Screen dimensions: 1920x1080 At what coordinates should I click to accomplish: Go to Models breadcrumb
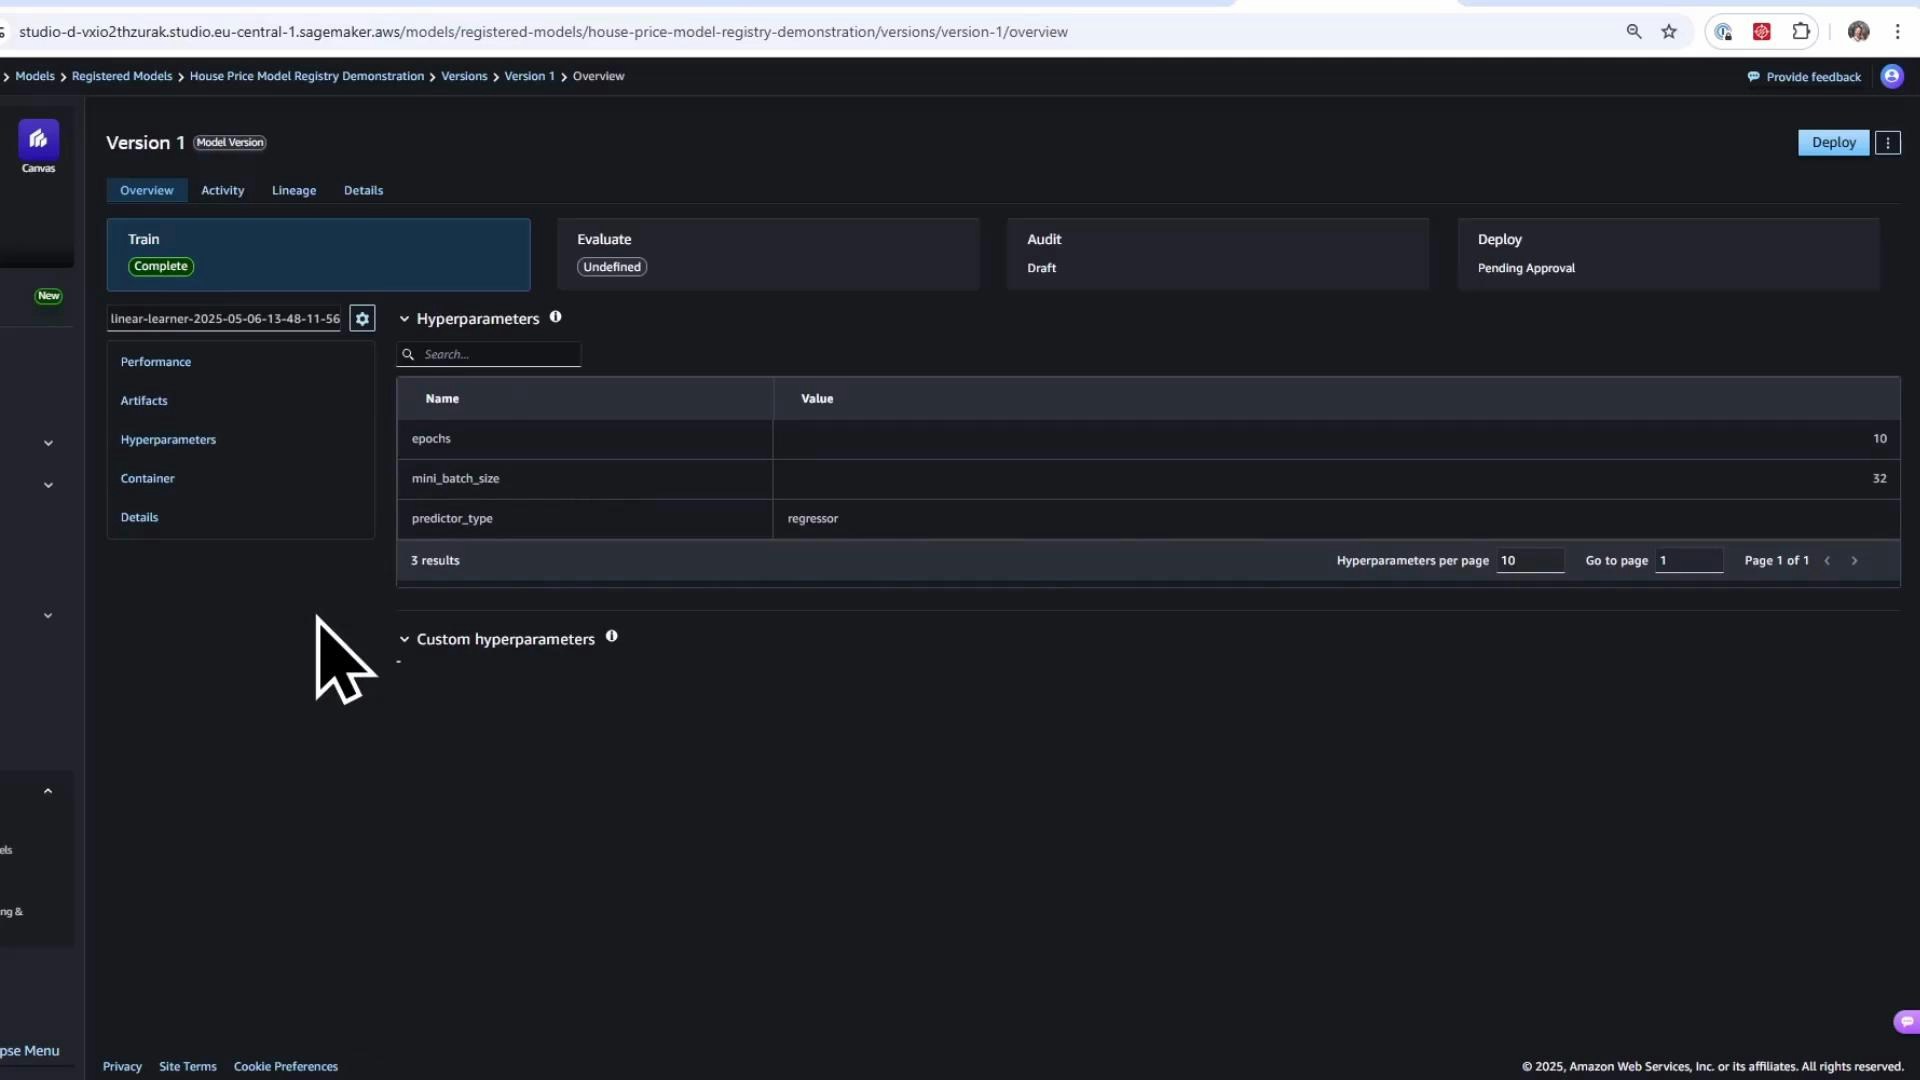coord(35,76)
